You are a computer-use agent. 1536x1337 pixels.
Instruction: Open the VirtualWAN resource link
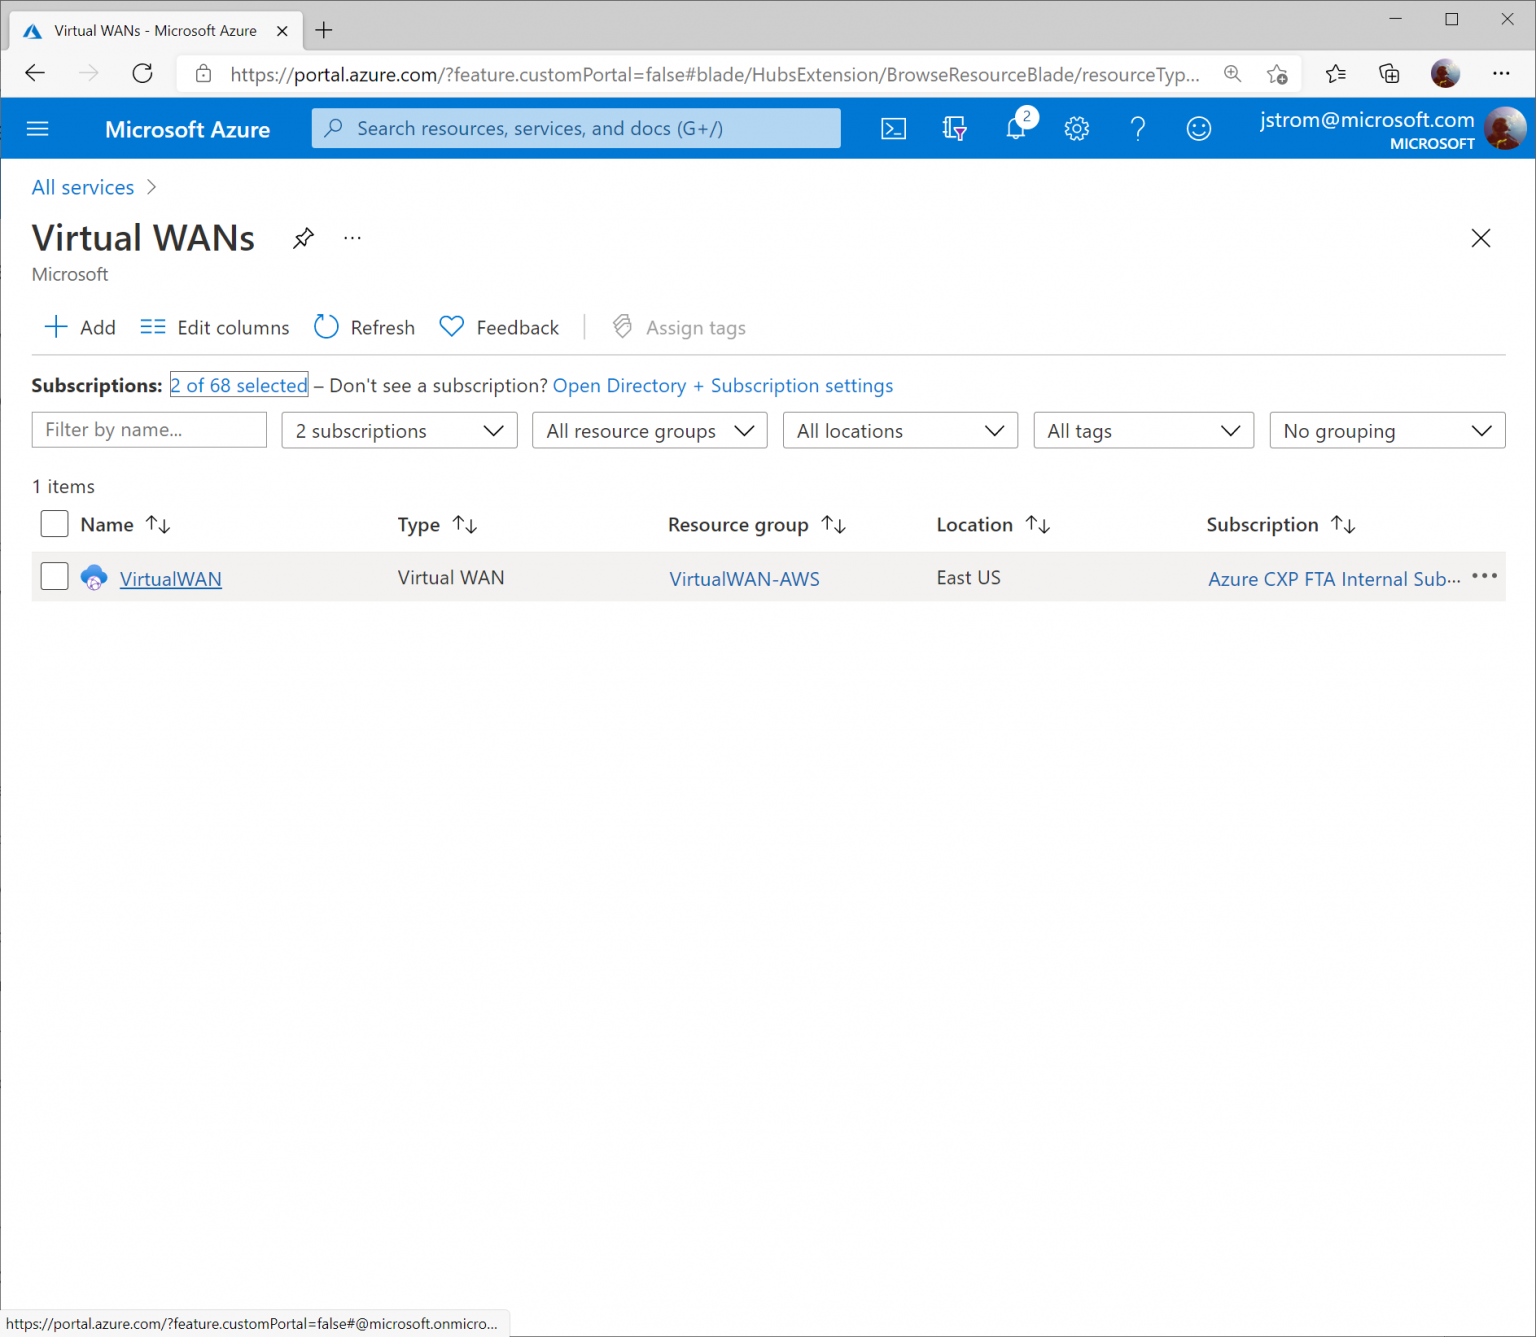(170, 578)
